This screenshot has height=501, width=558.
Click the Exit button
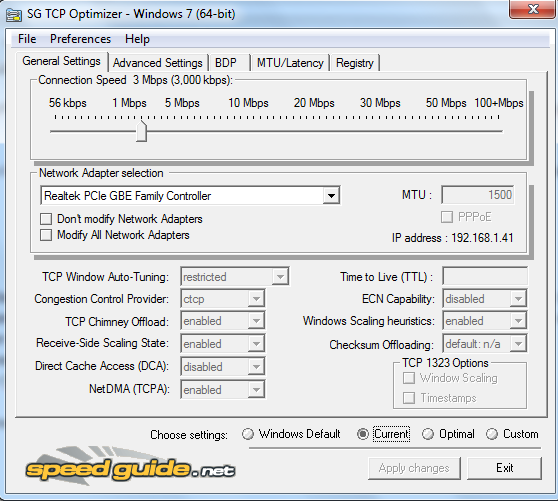[x=505, y=468]
